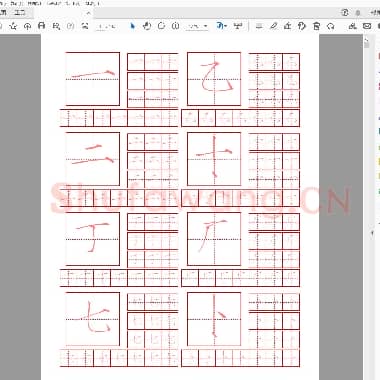Click the share link icon
380x380 pixels.
point(352,26)
